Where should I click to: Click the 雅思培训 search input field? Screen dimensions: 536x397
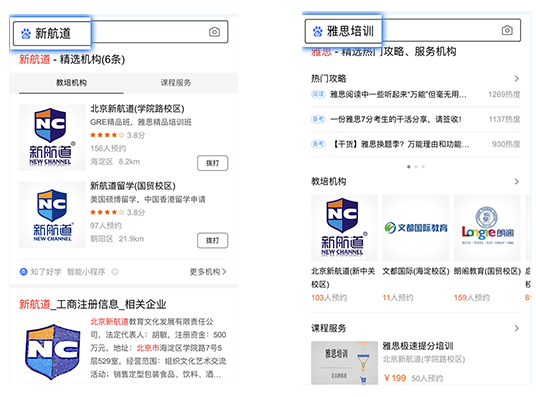tap(413, 31)
